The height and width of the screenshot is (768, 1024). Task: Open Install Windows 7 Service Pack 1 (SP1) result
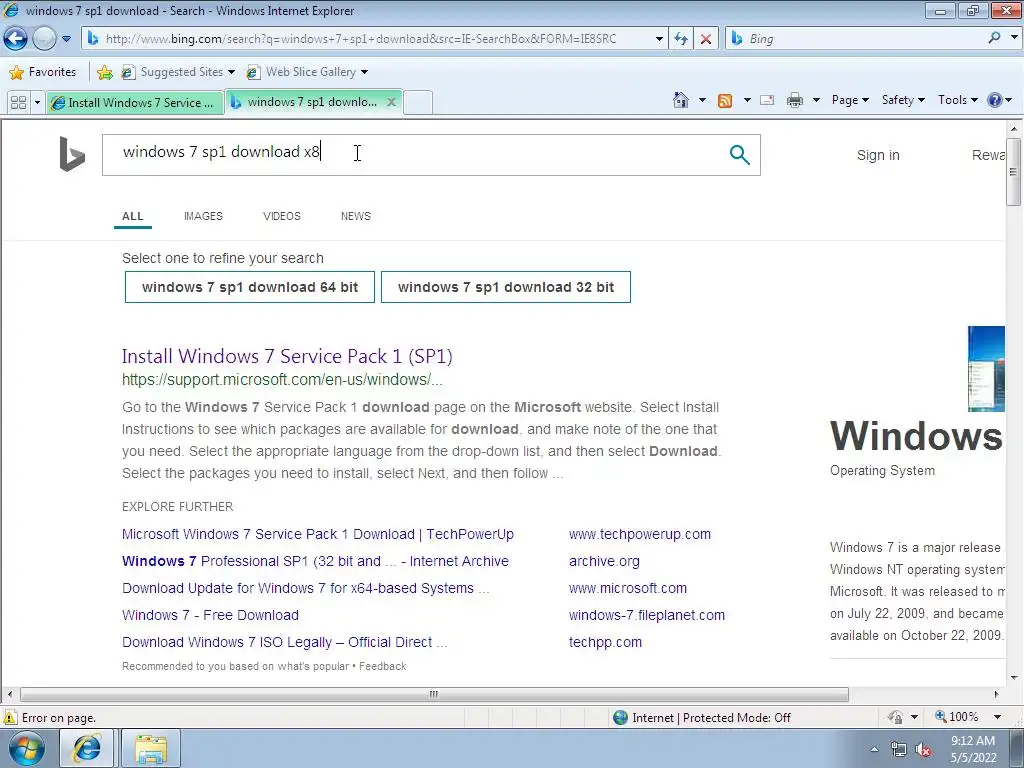point(287,357)
